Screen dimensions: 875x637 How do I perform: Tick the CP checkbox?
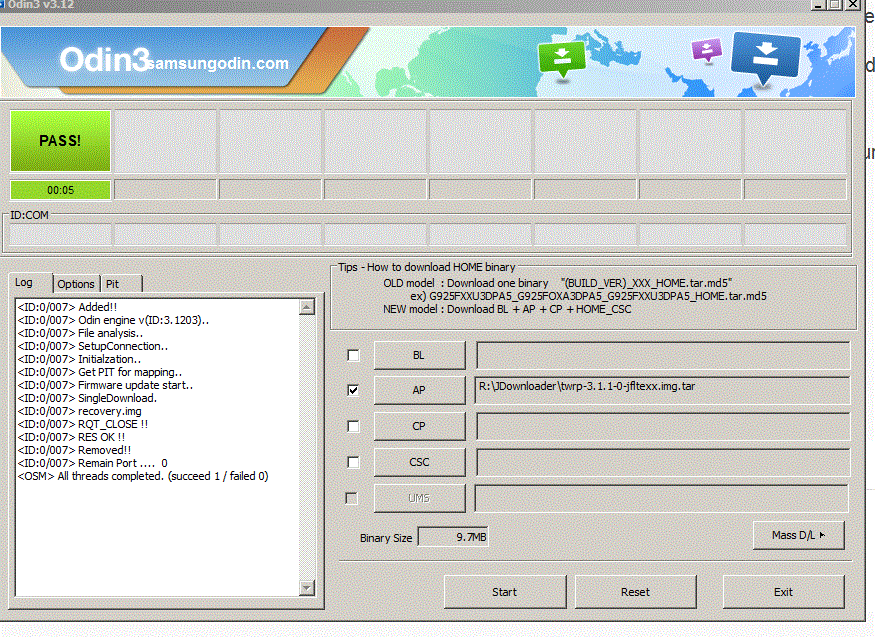tap(353, 426)
